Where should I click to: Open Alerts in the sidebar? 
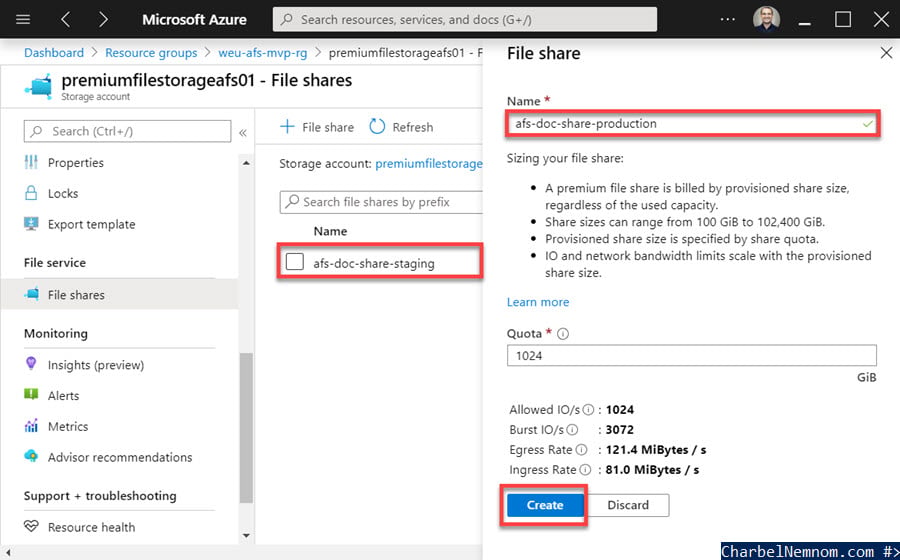[x=64, y=396]
